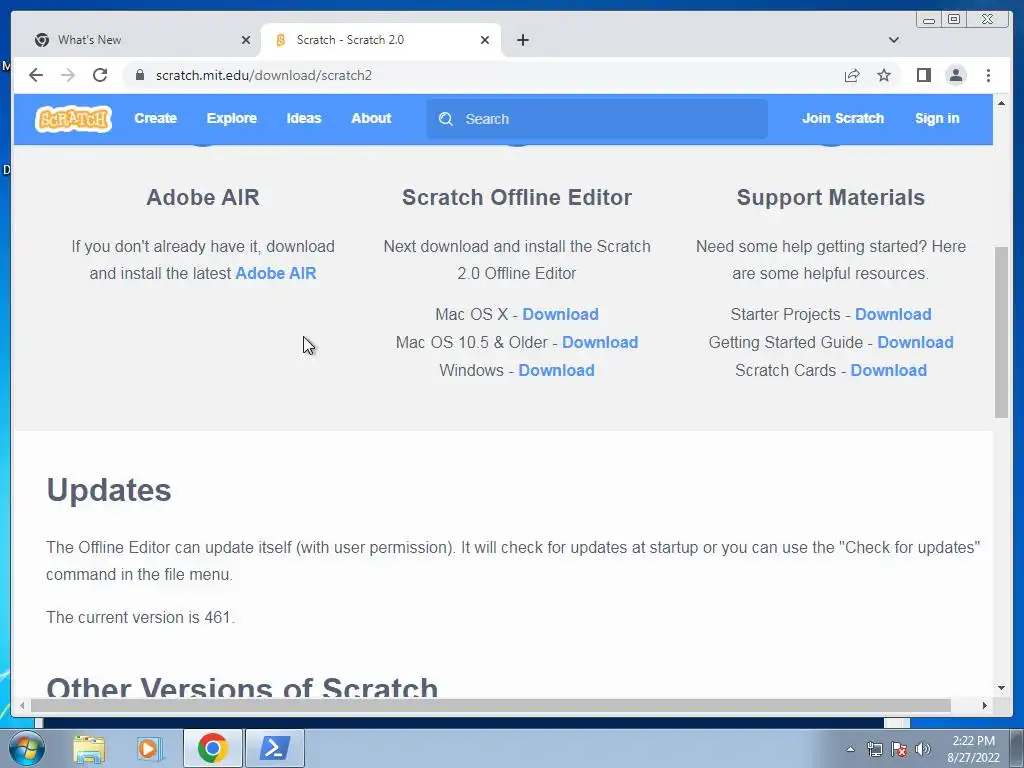Open the Explore menu item
This screenshot has height=768, width=1024.
232,118
